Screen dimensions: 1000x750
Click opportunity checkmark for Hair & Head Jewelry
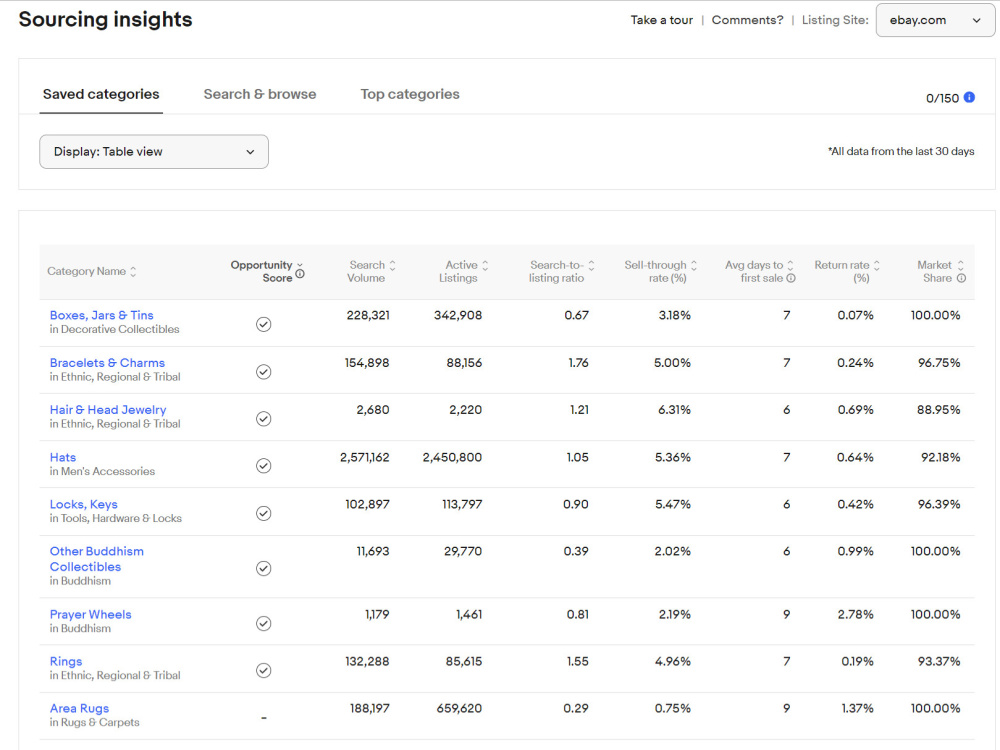(x=263, y=419)
